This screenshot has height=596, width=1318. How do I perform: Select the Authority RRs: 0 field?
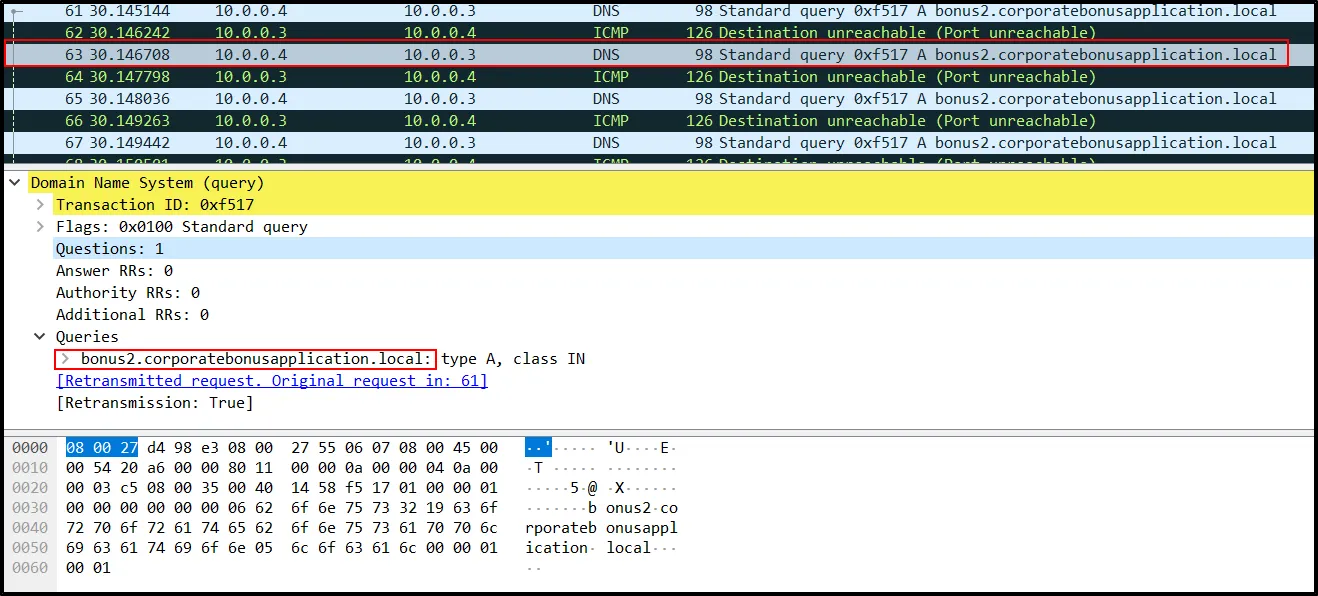click(128, 293)
